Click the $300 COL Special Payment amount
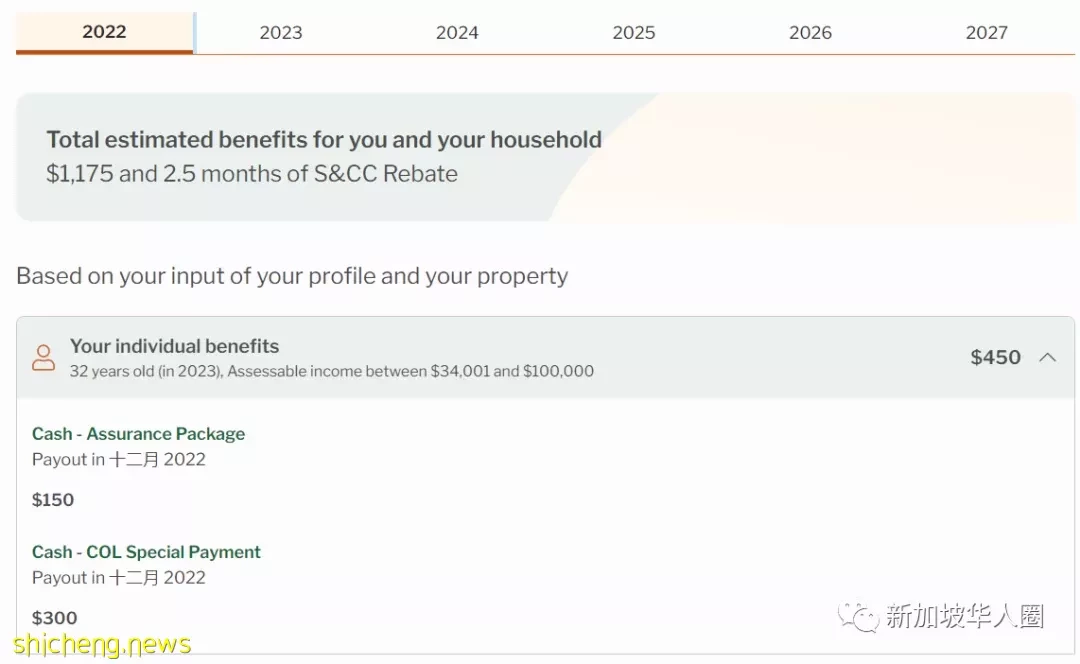 click(x=54, y=618)
